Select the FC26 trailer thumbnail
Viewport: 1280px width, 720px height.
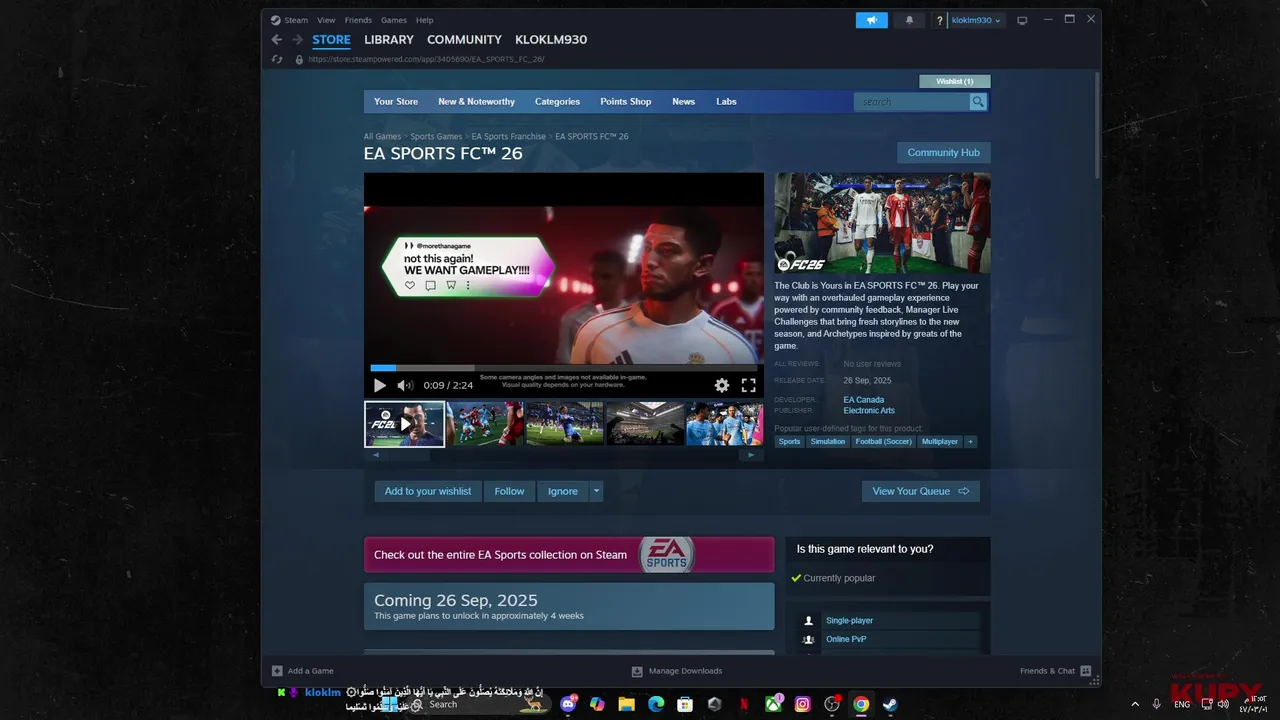click(404, 424)
